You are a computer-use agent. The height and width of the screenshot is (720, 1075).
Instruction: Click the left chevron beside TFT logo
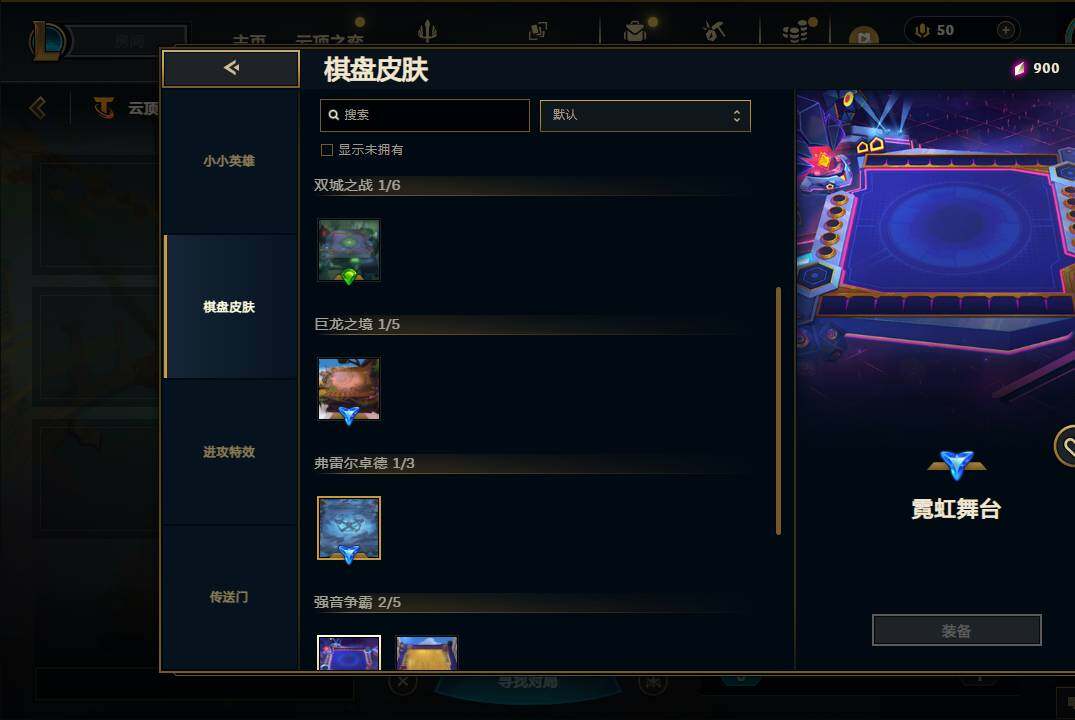pos(38,107)
